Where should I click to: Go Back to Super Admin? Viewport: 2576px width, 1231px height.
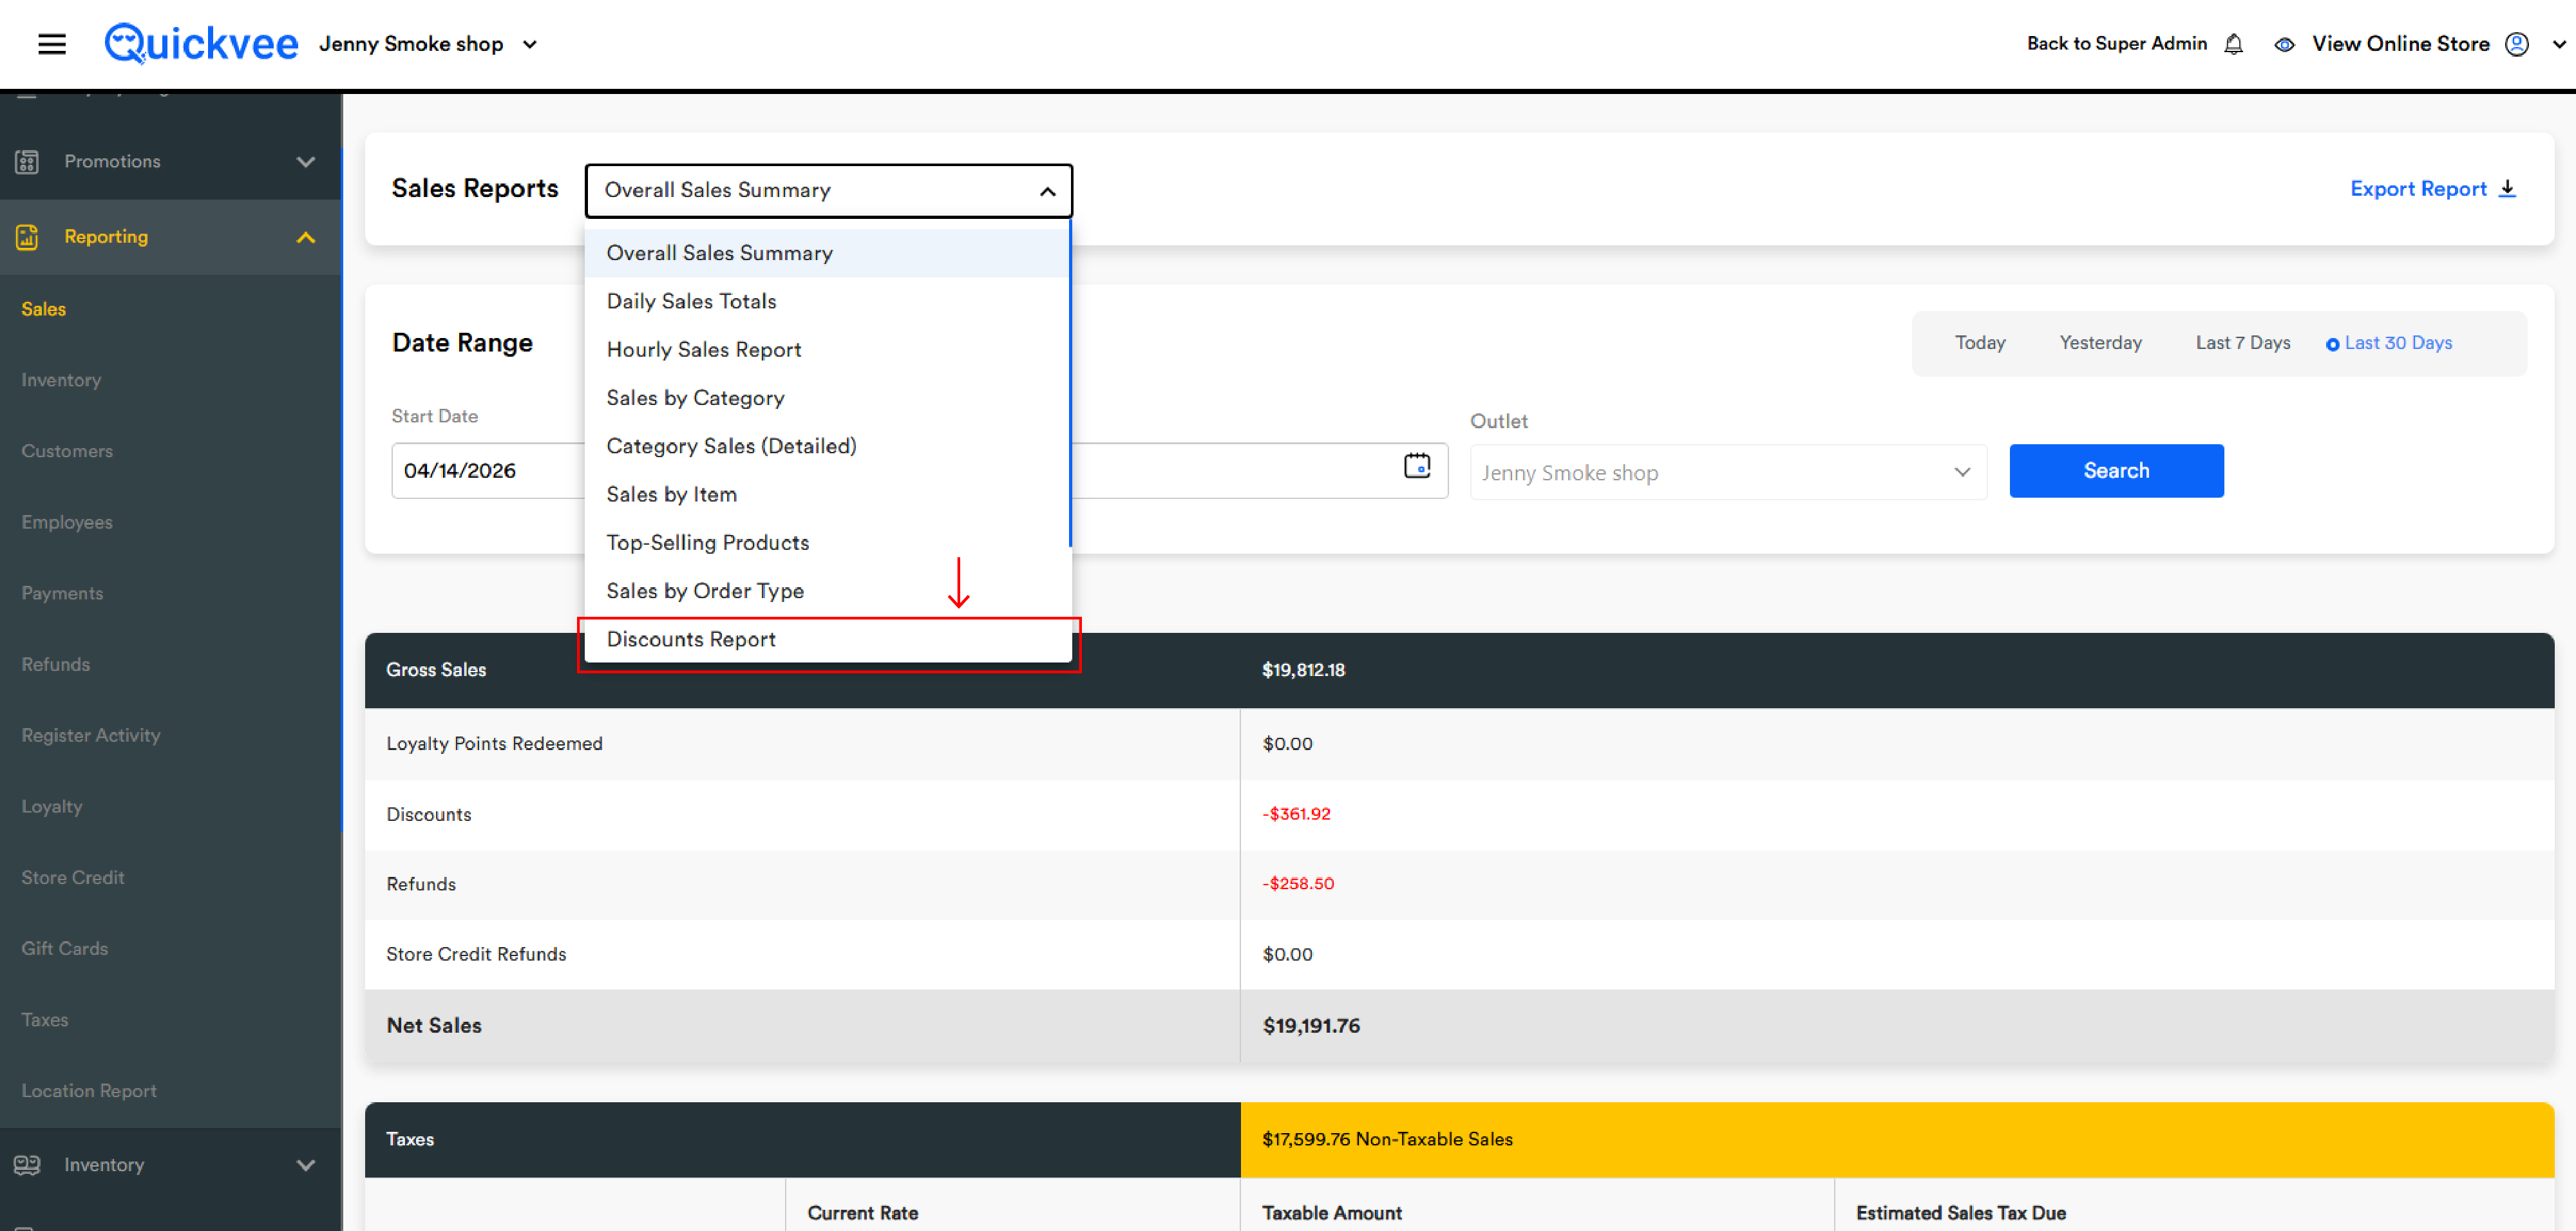pos(2116,44)
